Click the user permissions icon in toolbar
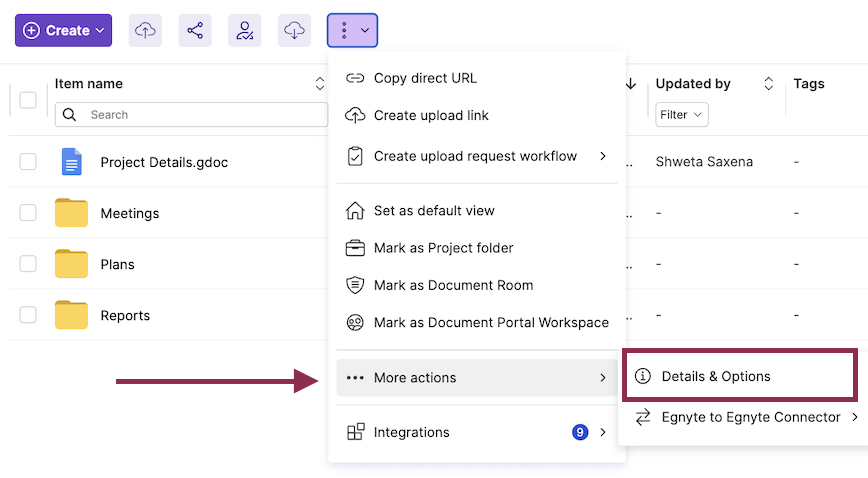The image size is (868, 478). coord(245,31)
